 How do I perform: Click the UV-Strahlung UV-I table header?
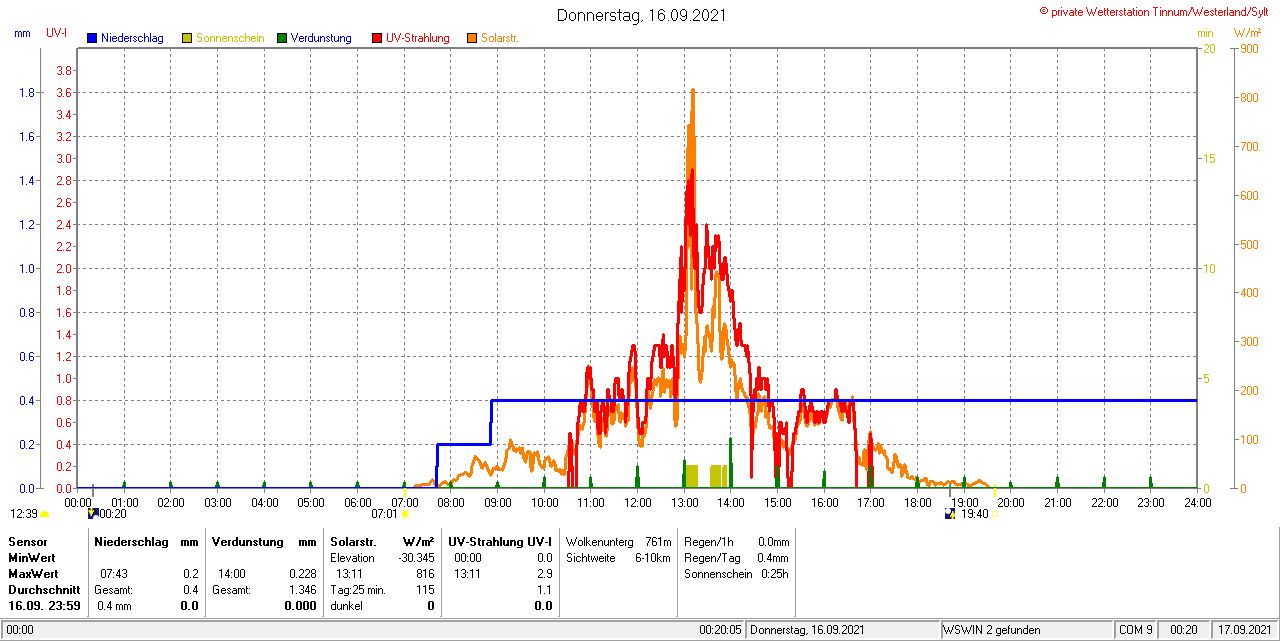(x=500, y=541)
